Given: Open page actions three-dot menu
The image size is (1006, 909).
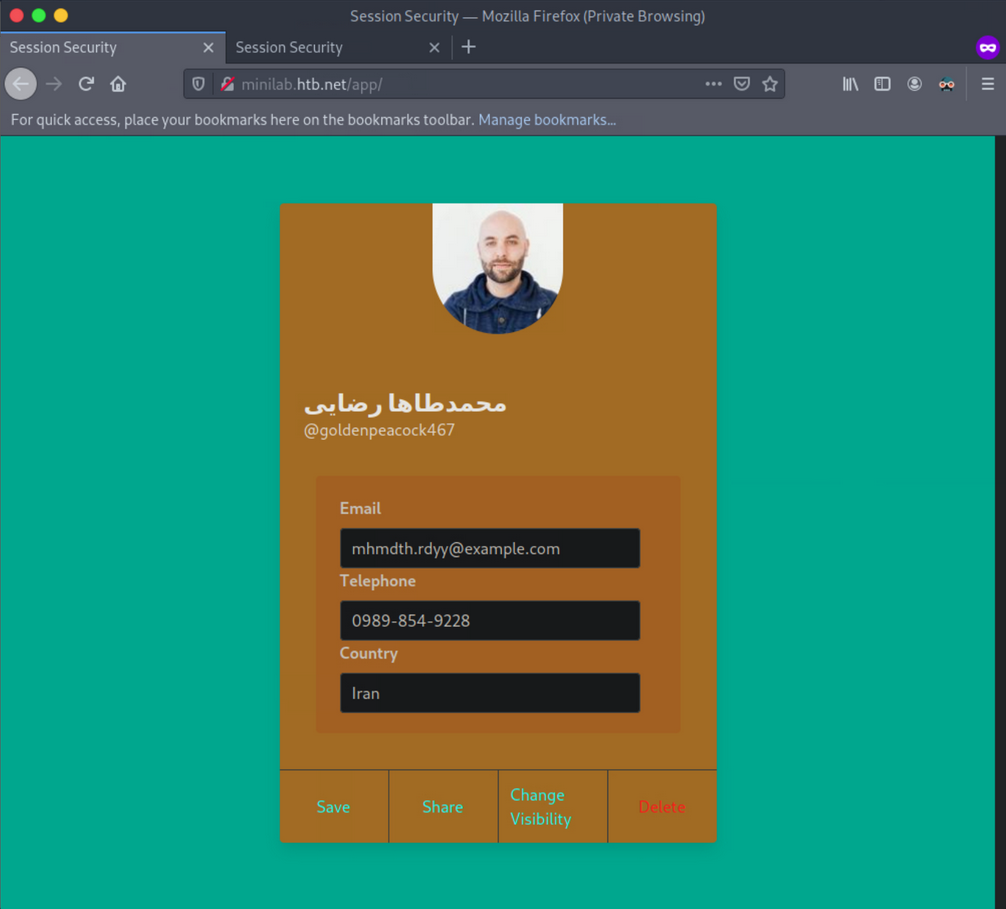Looking at the screenshot, I should 713,84.
